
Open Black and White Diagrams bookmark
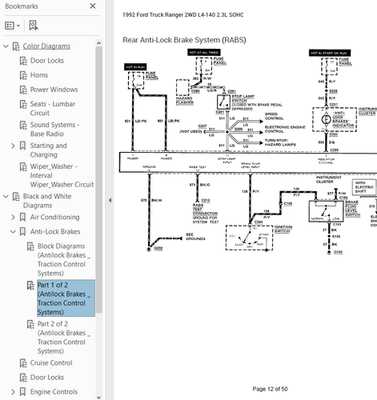tap(47, 201)
